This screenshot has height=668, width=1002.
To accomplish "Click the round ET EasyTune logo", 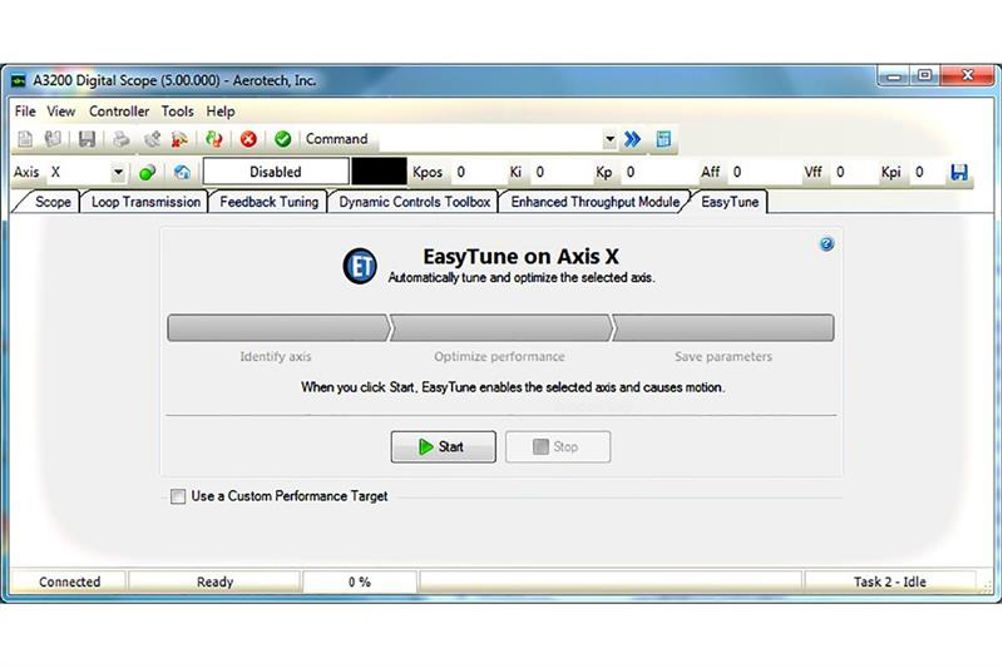I will [x=360, y=266].
